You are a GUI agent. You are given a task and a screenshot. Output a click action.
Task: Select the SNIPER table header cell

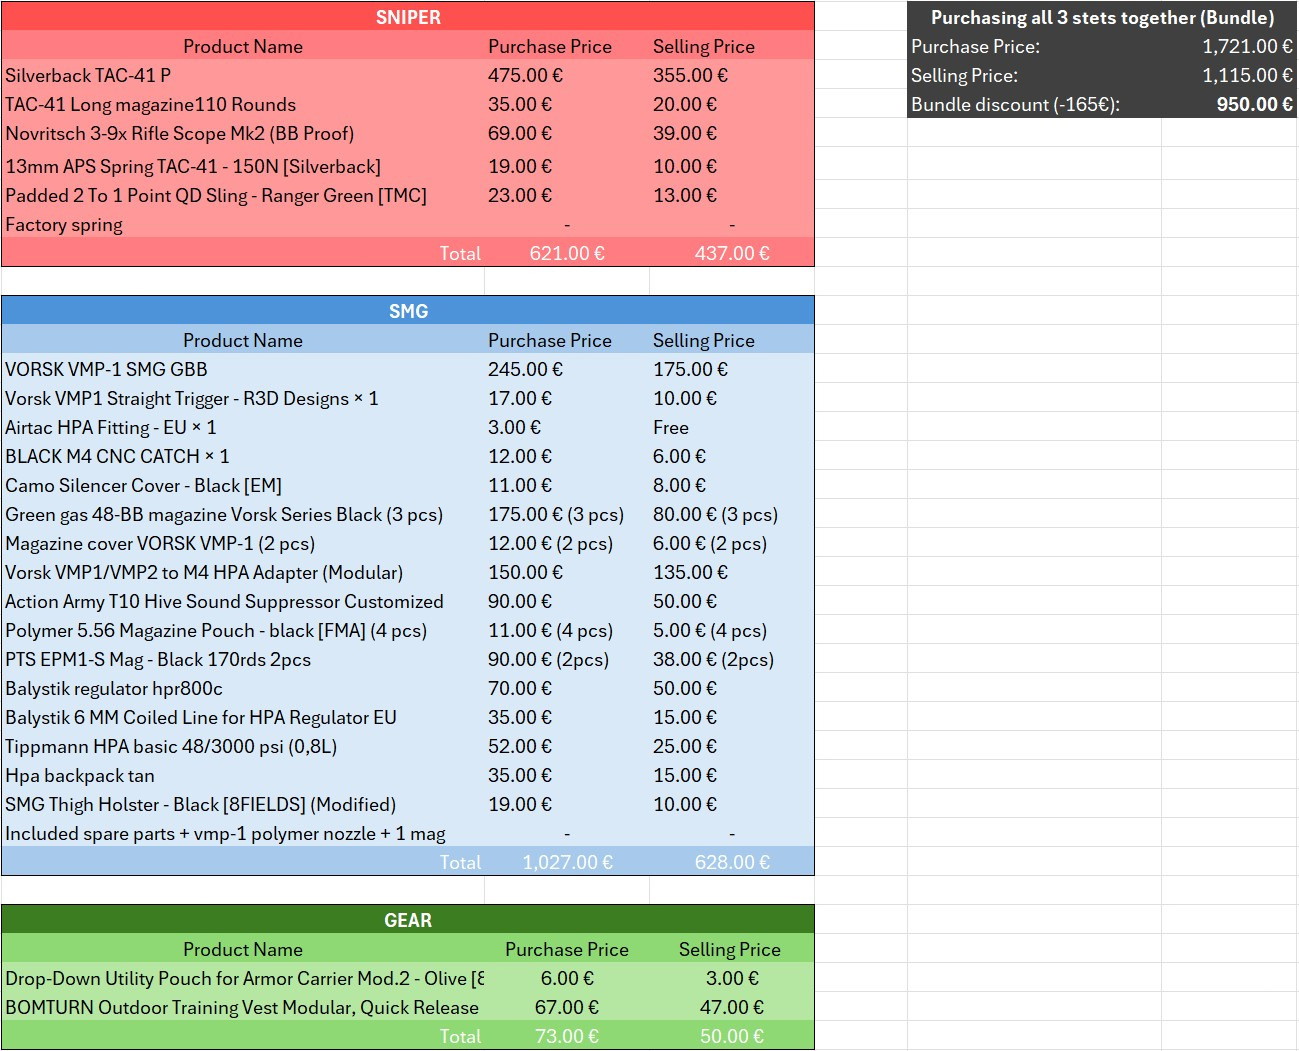pos(408,17)
